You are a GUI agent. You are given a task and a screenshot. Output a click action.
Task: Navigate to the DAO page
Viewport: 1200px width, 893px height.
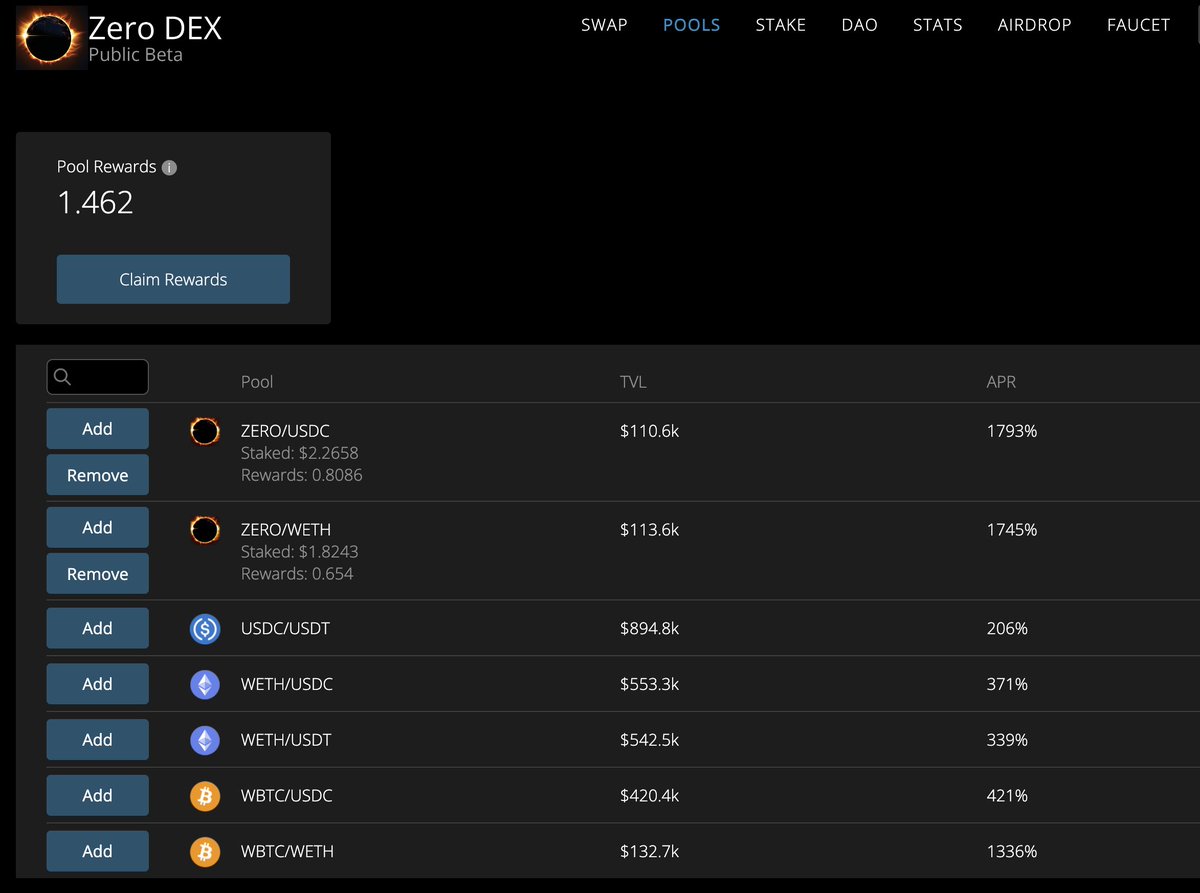coord(859,25)
